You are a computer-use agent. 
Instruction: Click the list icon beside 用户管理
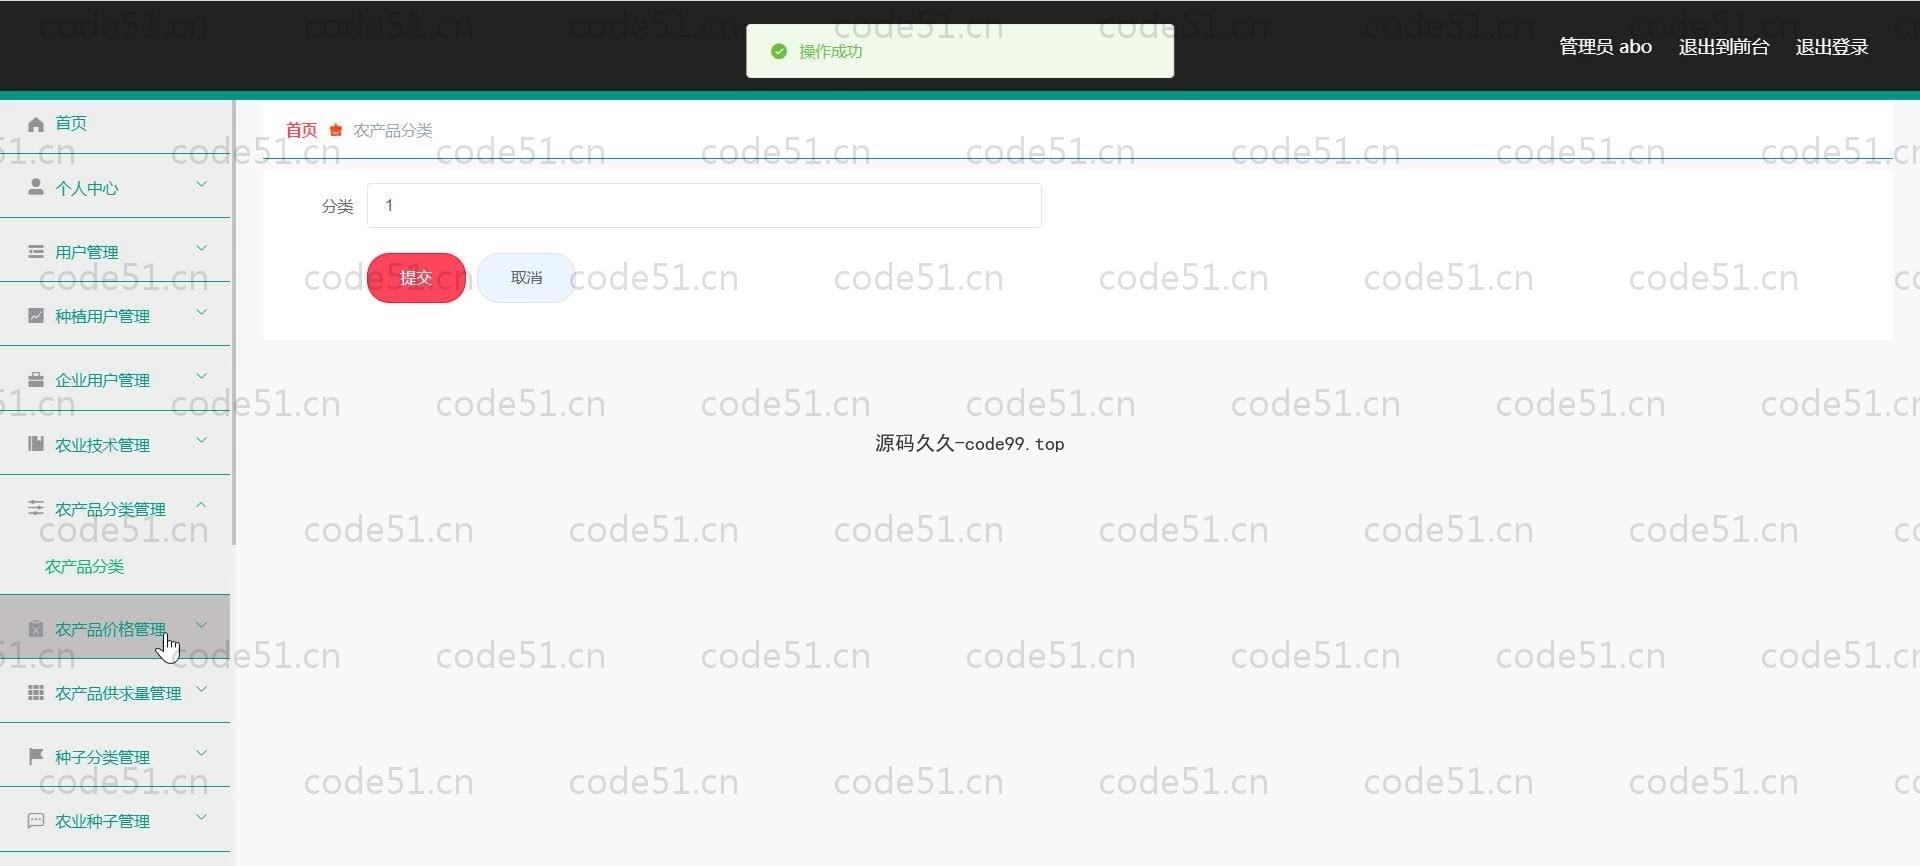[x=36, y=251]
